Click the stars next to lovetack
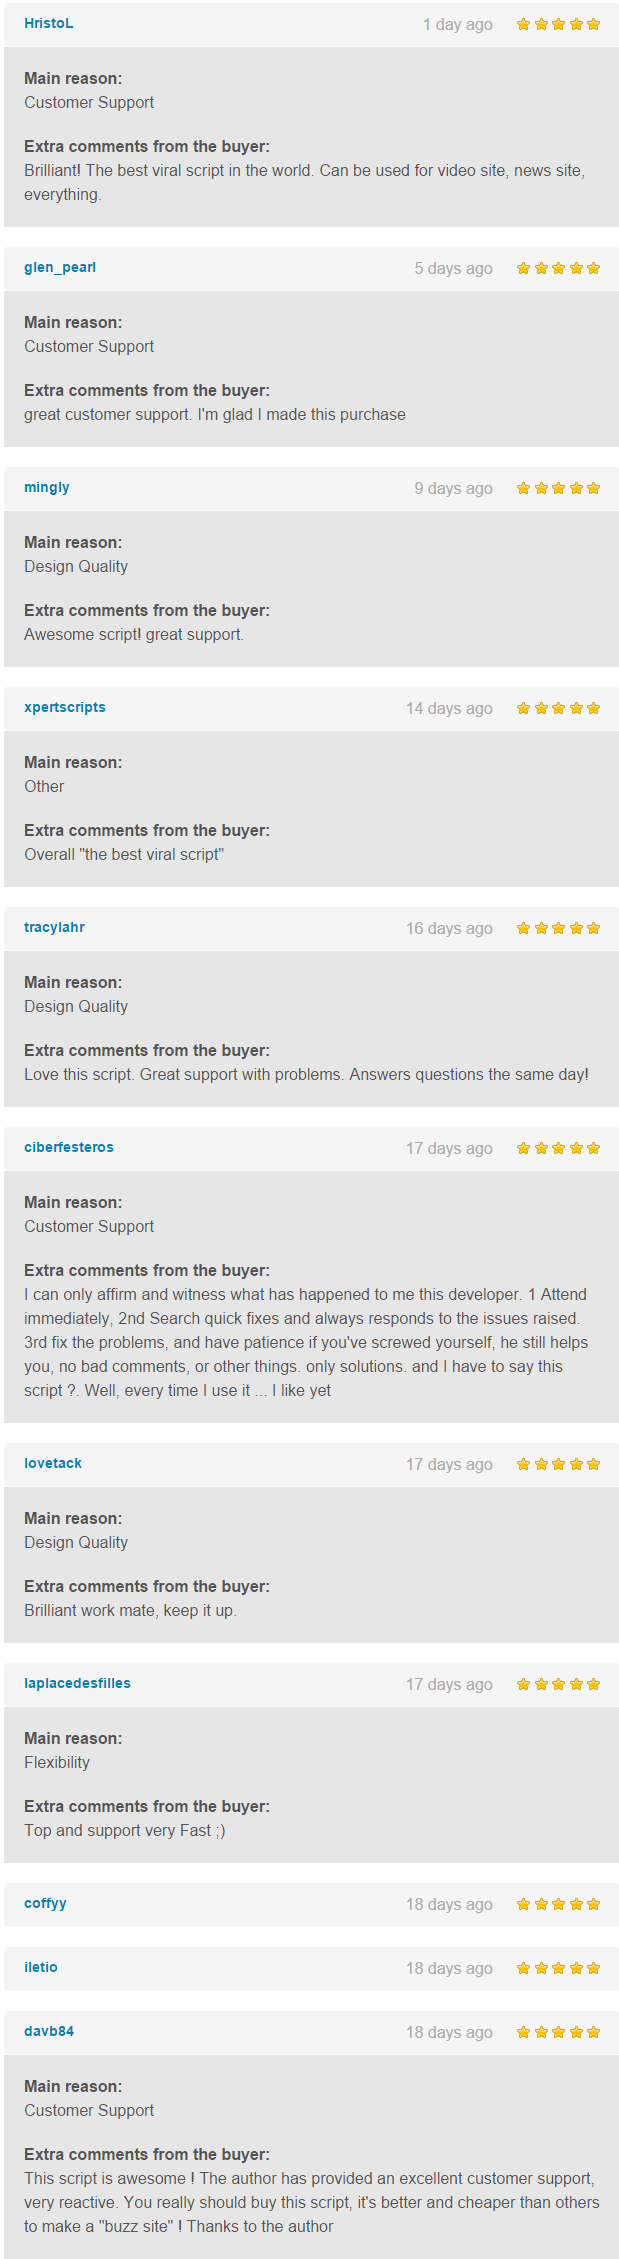 (x=558, y=1465)
